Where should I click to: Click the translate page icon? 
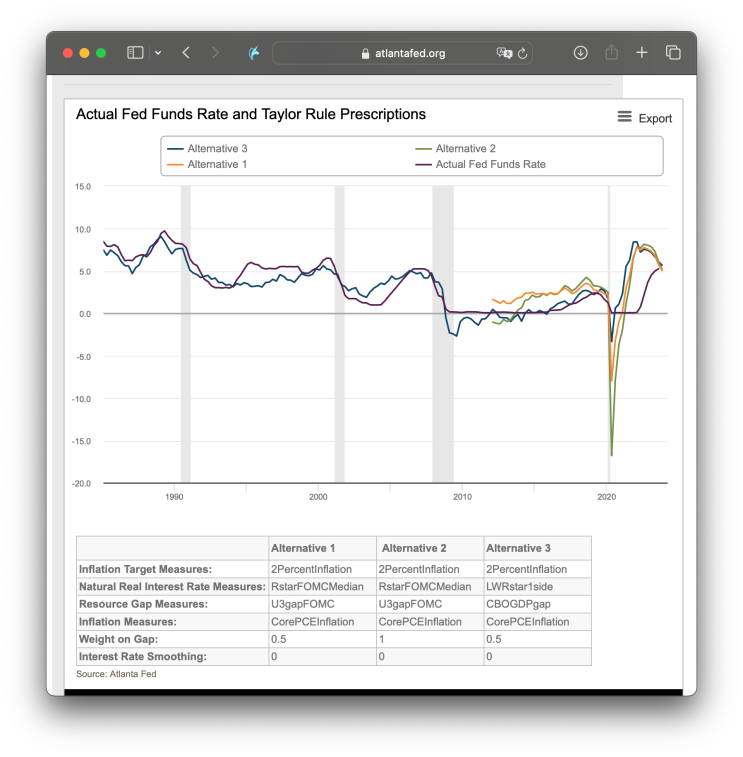504,53
